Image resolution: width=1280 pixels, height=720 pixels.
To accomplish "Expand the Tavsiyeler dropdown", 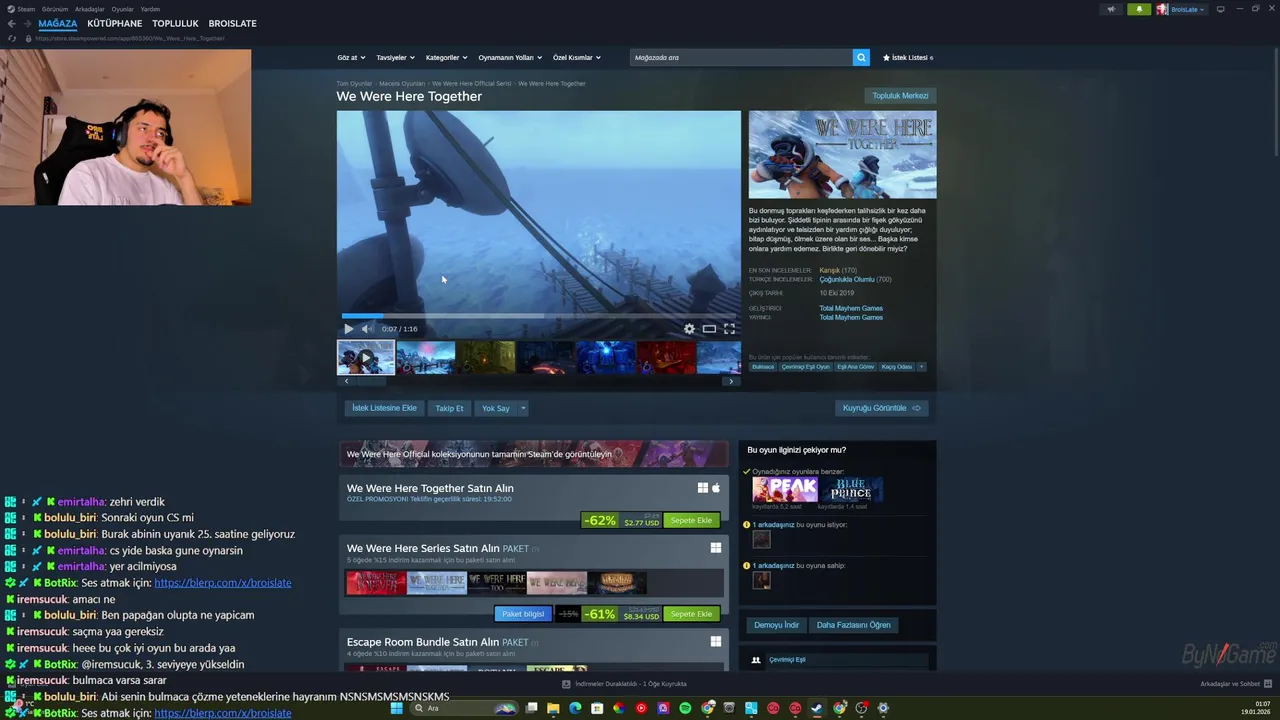I will point(395,57).
